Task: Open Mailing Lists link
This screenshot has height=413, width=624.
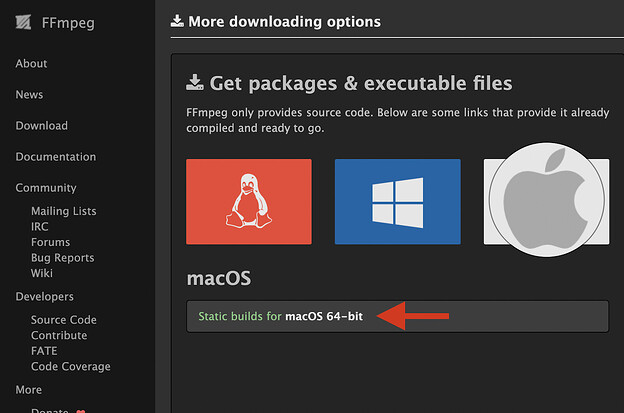Action: click(x=64, y=211)
